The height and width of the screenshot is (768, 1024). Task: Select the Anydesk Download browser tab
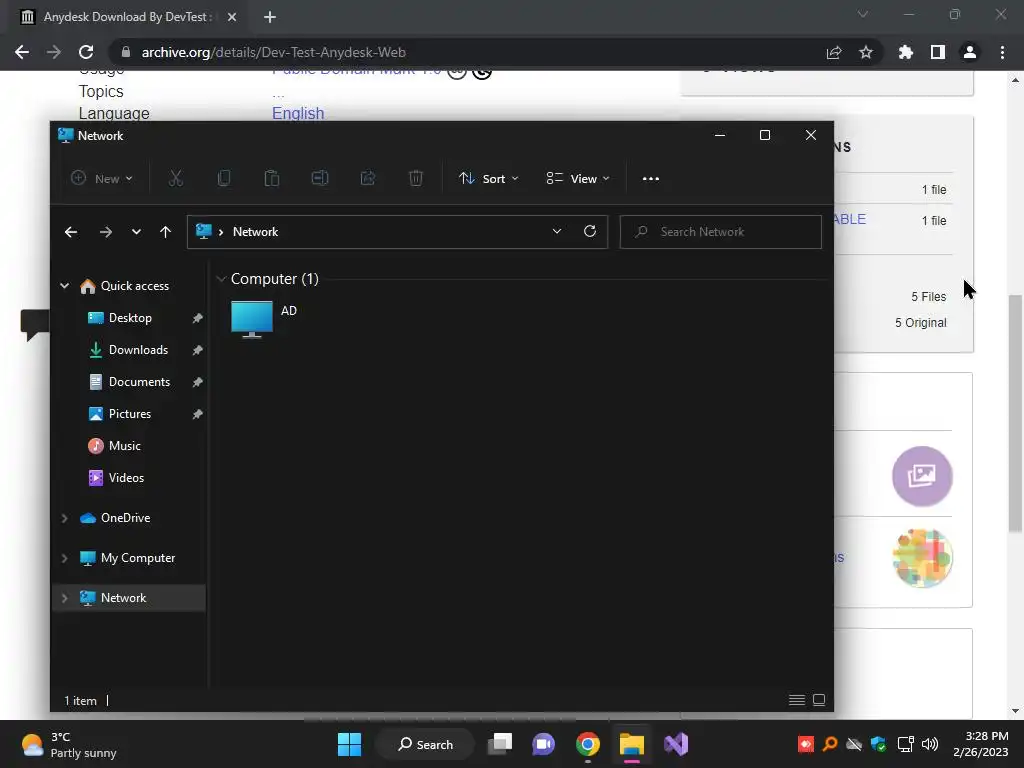coord(128,17)
